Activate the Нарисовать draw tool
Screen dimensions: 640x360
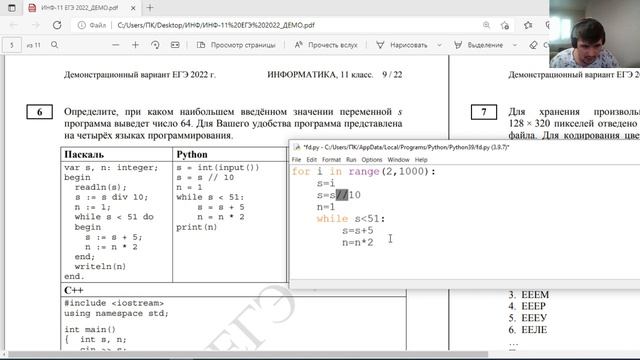[402, 45]
